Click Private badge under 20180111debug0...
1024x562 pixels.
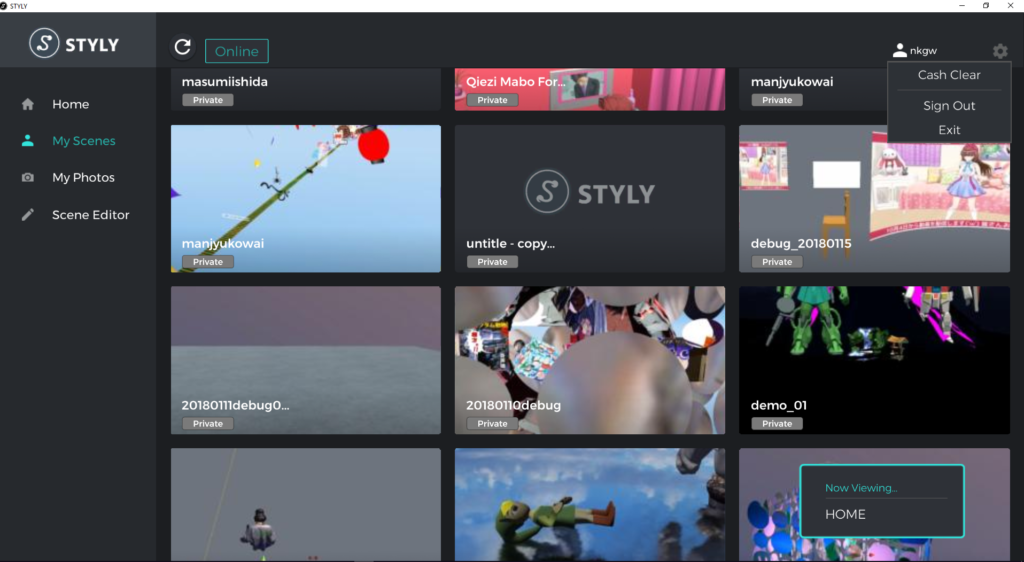[x=208, y=424]
